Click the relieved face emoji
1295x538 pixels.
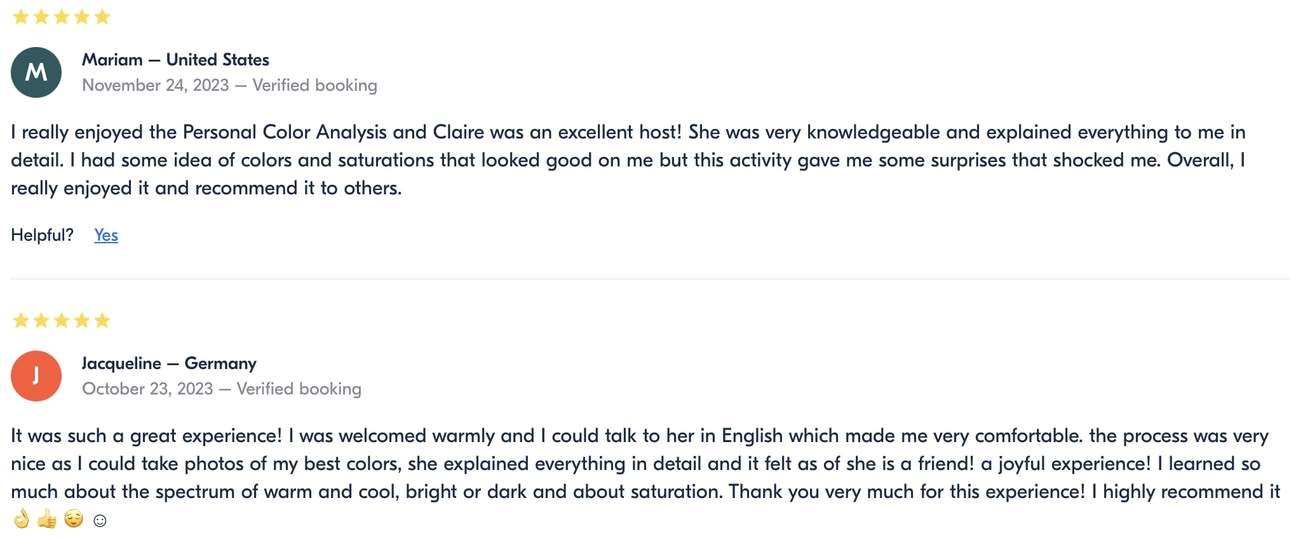[x=73, y=520]
